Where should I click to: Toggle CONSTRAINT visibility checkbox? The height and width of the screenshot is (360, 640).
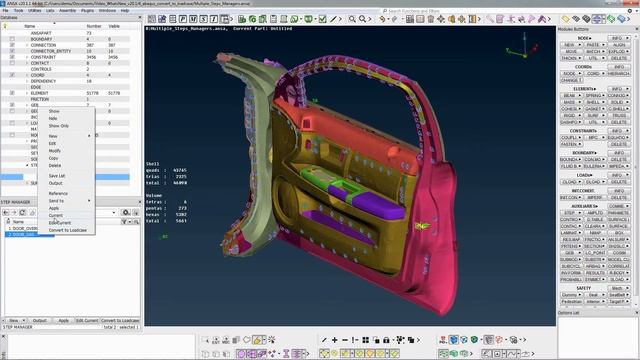tap(12, 57)
